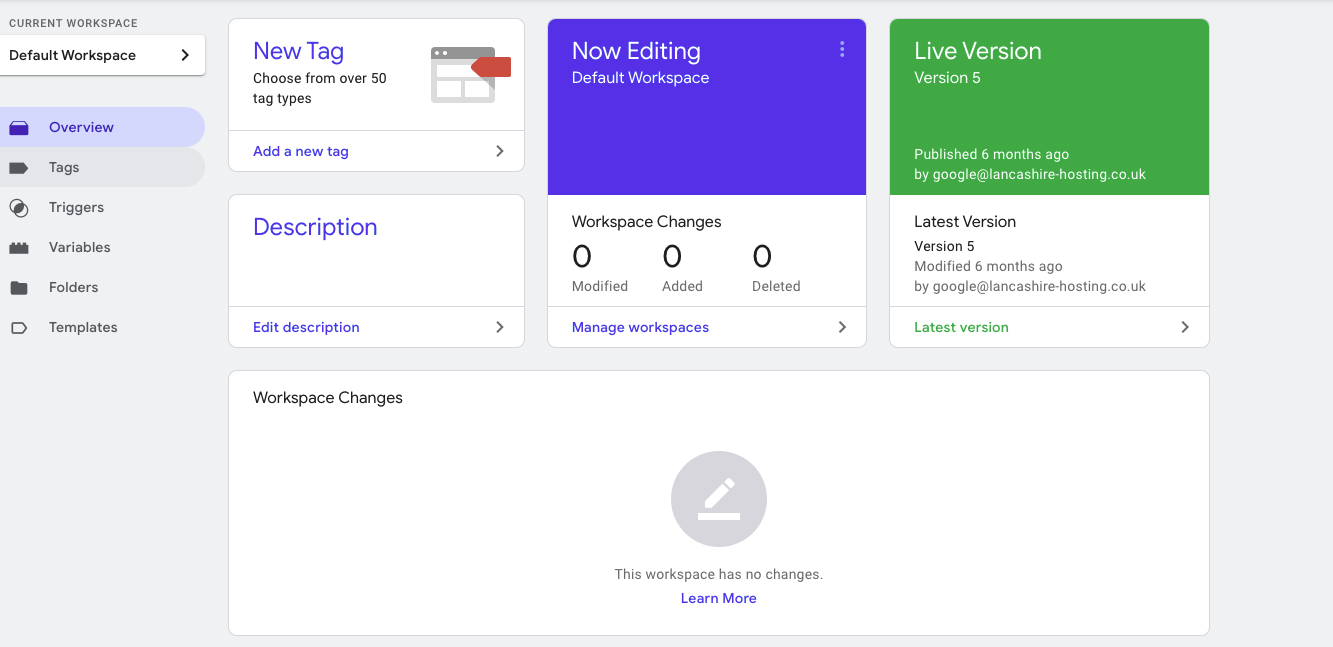Click the chevron next to Manage workspaces
Screen dimensions: 1333x647
842,326
